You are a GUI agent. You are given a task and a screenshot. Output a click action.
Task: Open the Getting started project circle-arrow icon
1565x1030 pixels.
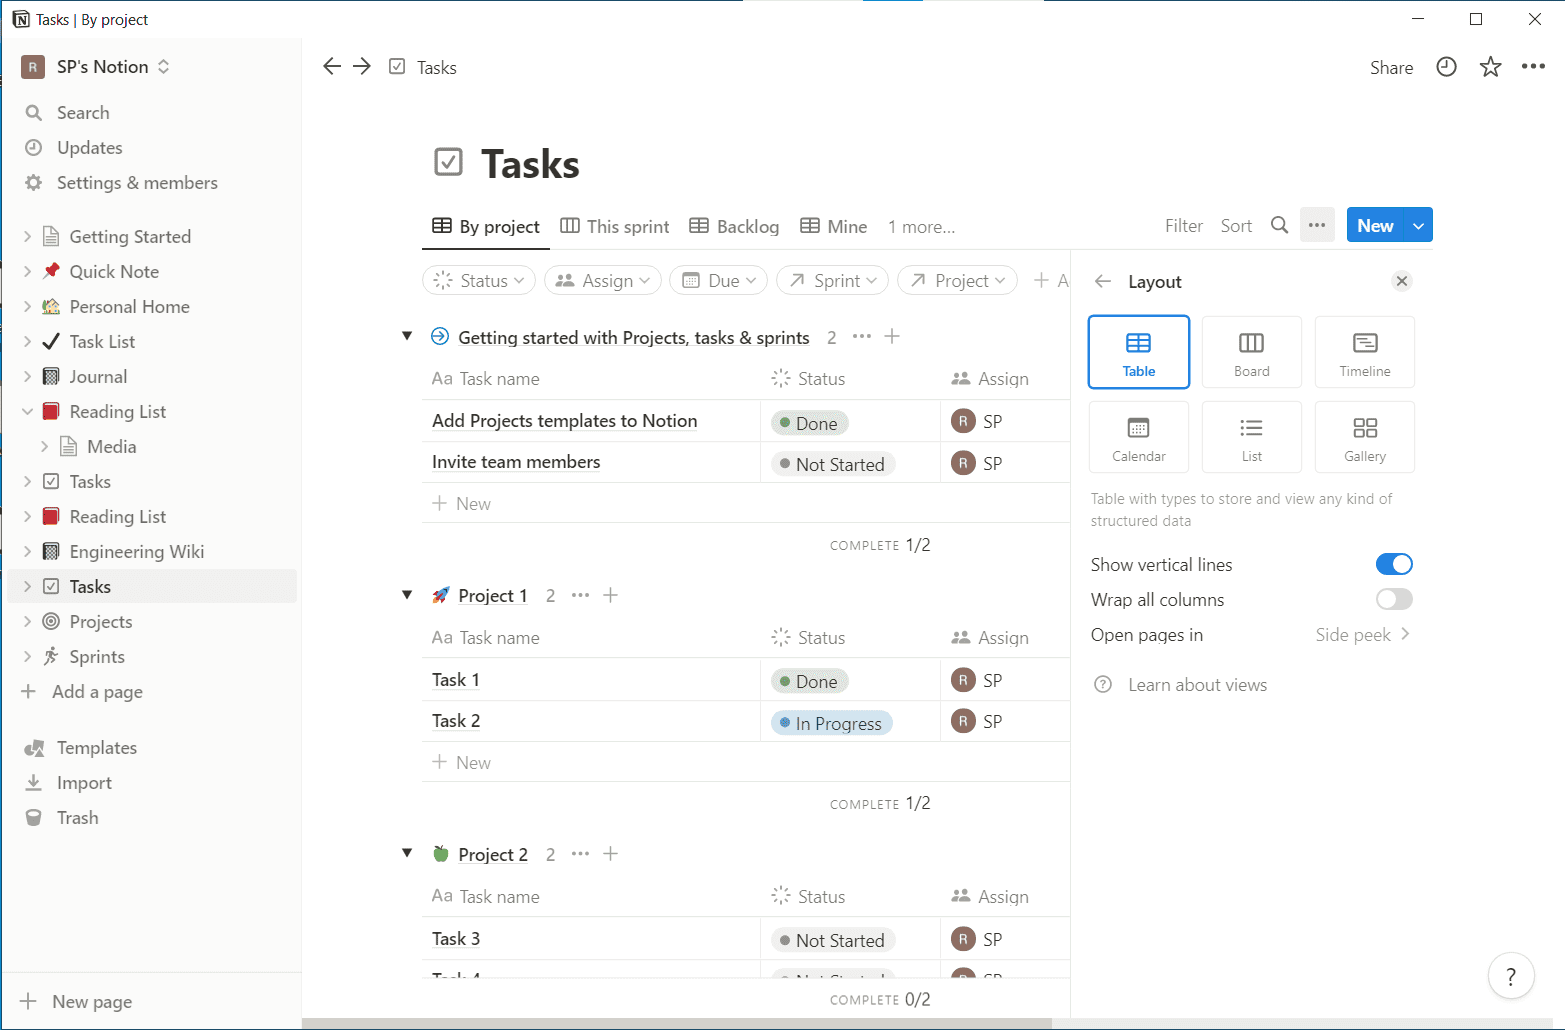(440, 336)
